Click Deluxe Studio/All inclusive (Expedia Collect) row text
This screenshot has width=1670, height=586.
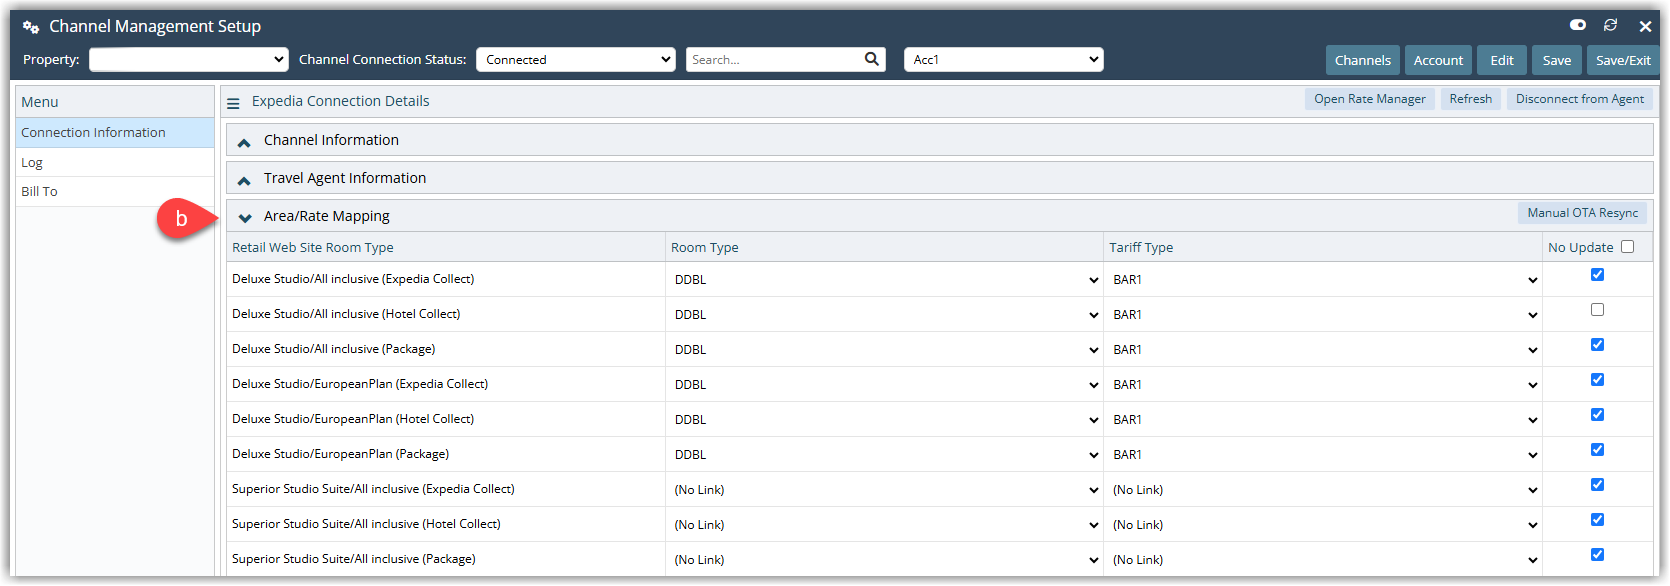point(353,279)
